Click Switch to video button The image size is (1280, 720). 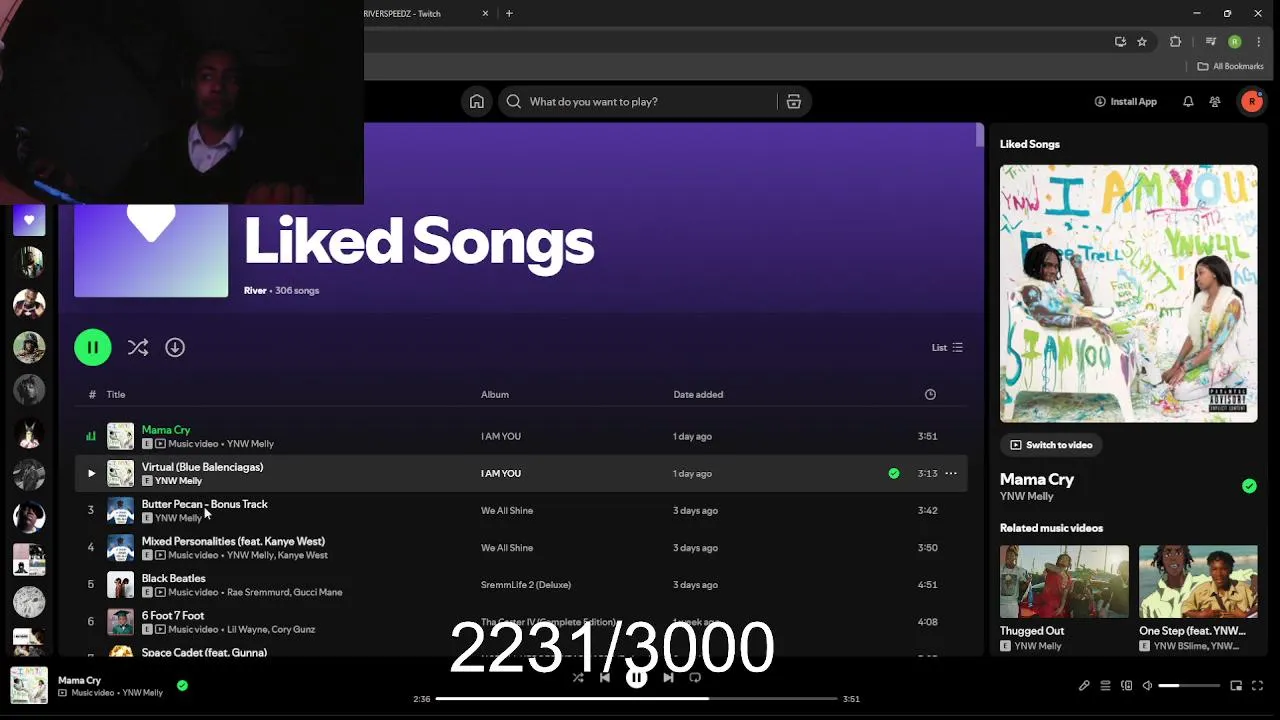coord(1051,445)
